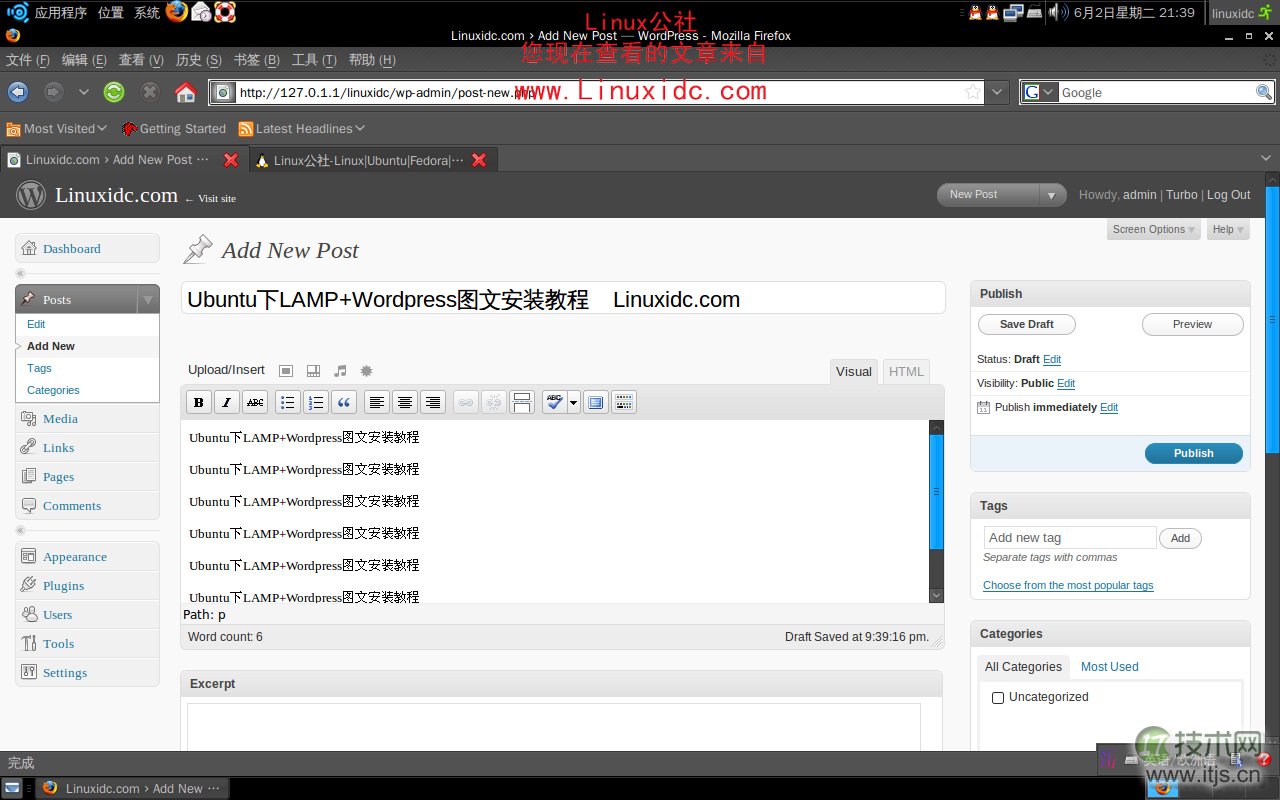Align text center in the editor
Viewport: 1280px width, 800px height.
pyautogui.click(x=405, y=402)
